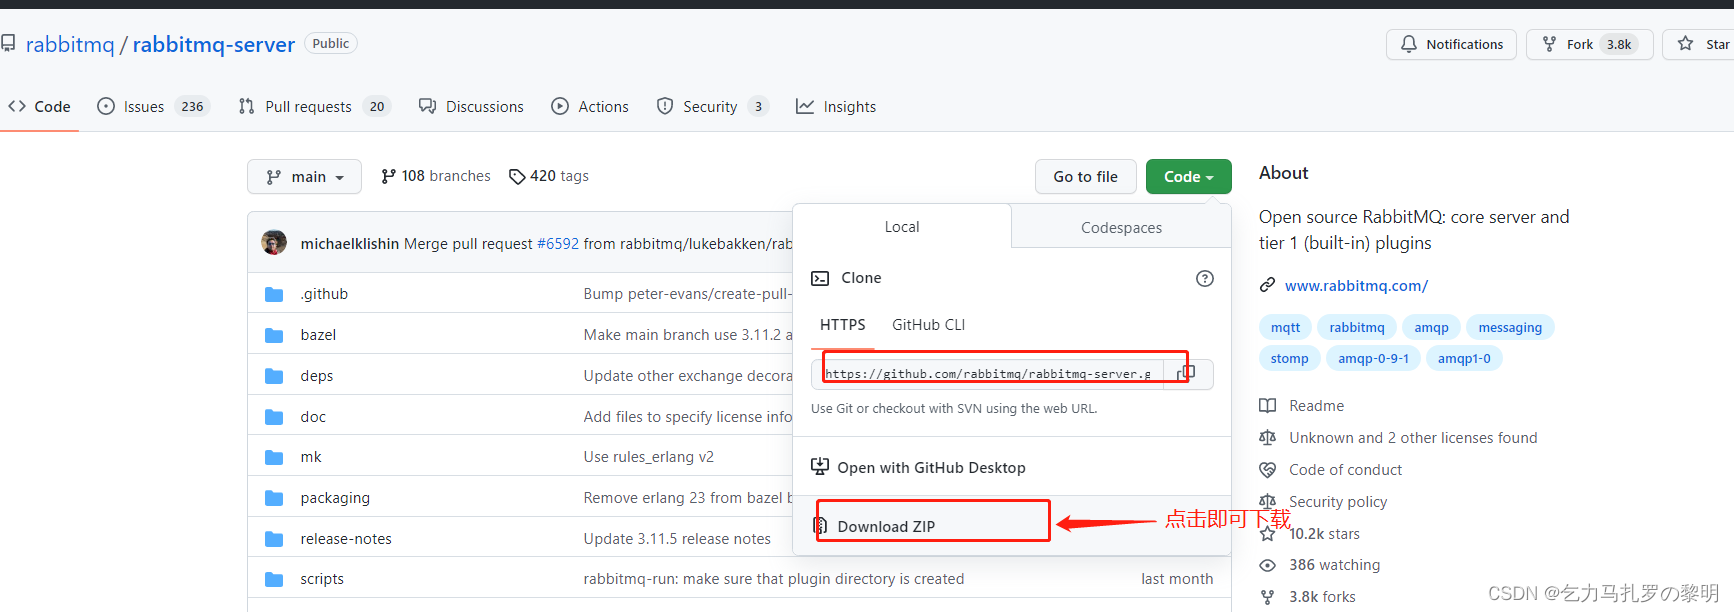Screen dimensions: 1734x612
Task: Visit www.rabbitmq.com link
Action: pyautogui.click(x=1356, y=286)
